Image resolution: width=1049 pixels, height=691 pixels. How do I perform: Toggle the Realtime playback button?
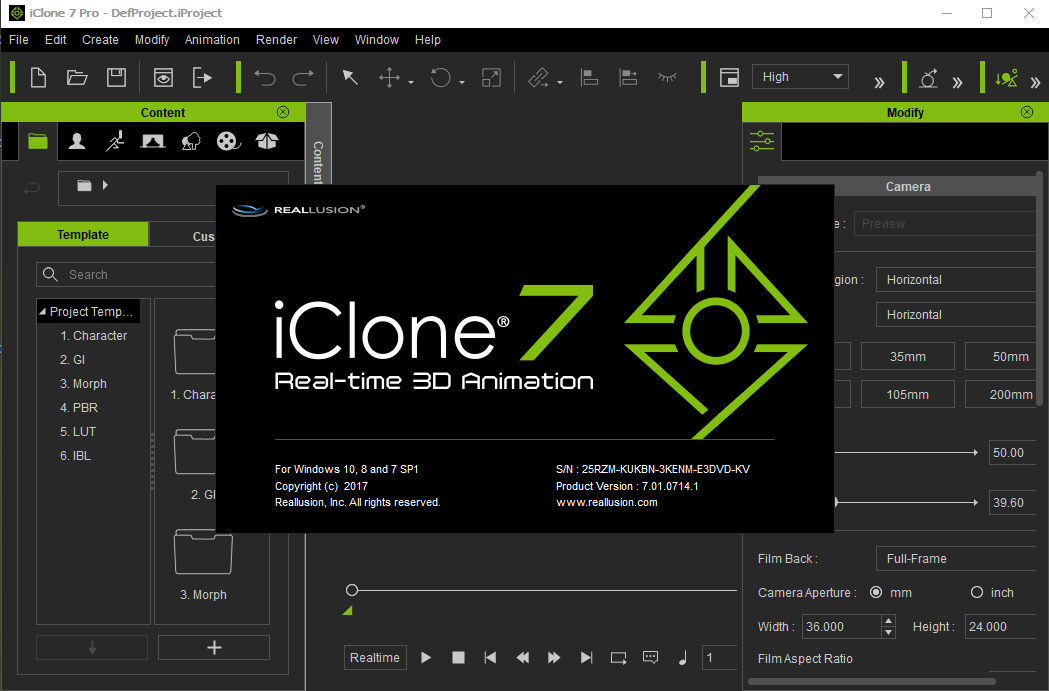375,658
